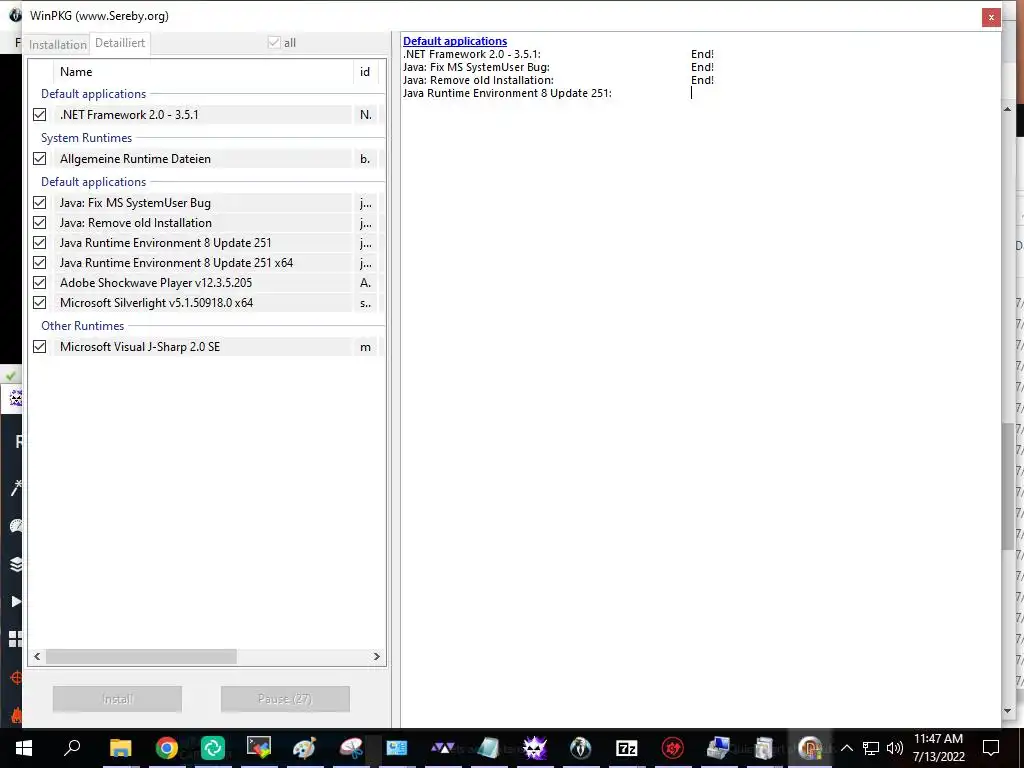Click log panel scrollbar up arrow
This screenshot has height=768, width=1024.
(1007, 109)
